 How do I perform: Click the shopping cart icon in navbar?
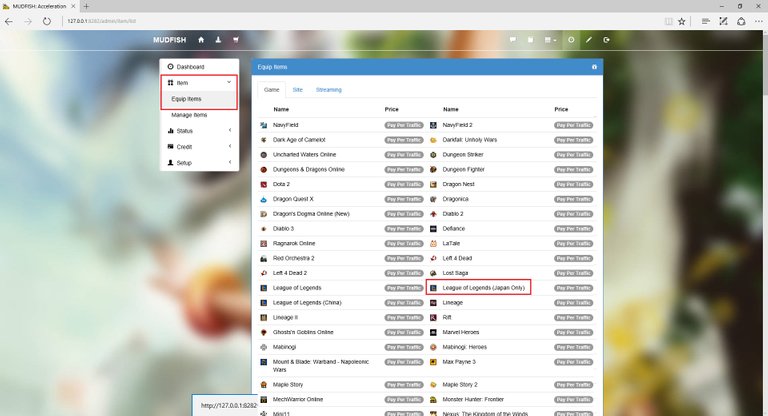[x=235, y=40]
